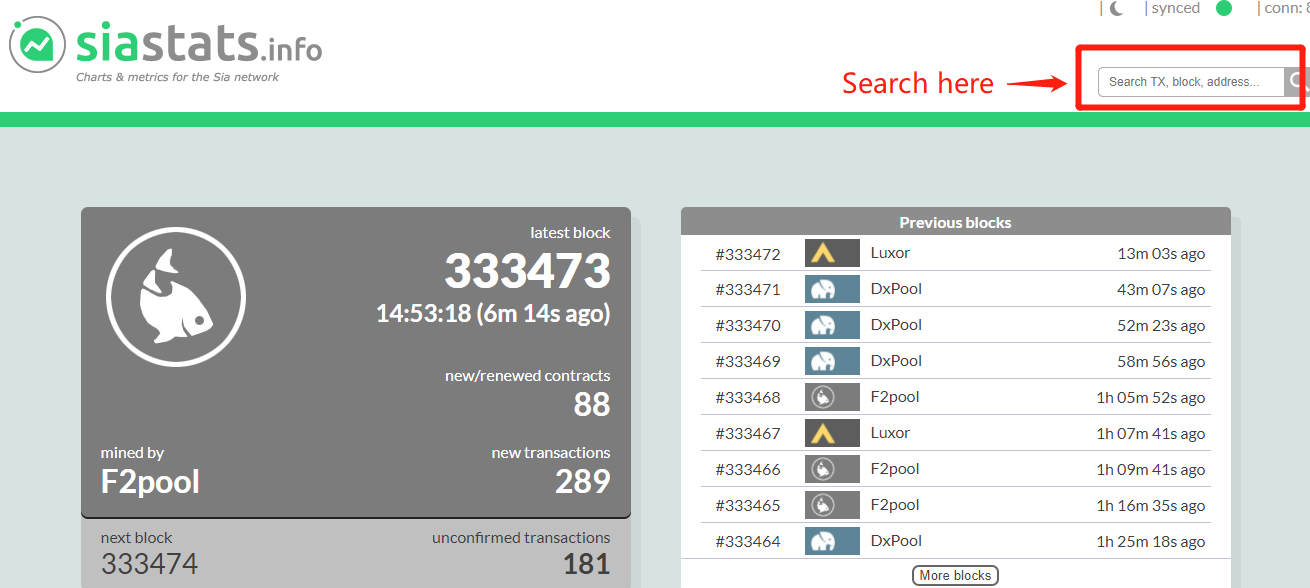The height and width of the screenshot is (588, 1310).
Task: Open block #333468 link
Action: point(747,398)
